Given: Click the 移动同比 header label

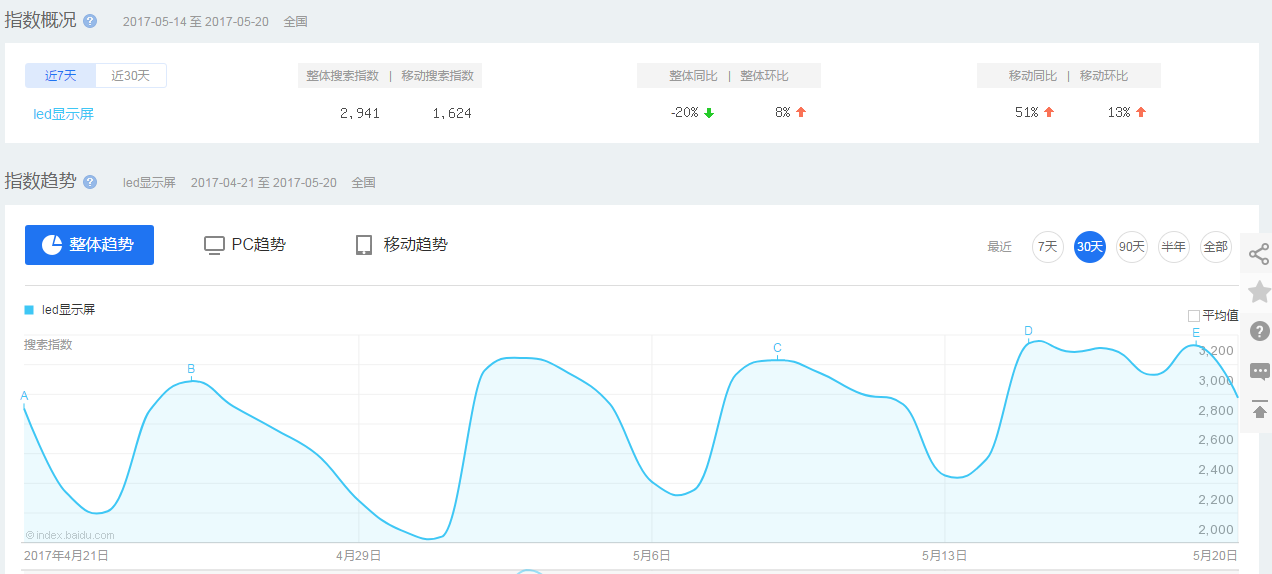Looking at the screenshot, I should (1033, 76).
